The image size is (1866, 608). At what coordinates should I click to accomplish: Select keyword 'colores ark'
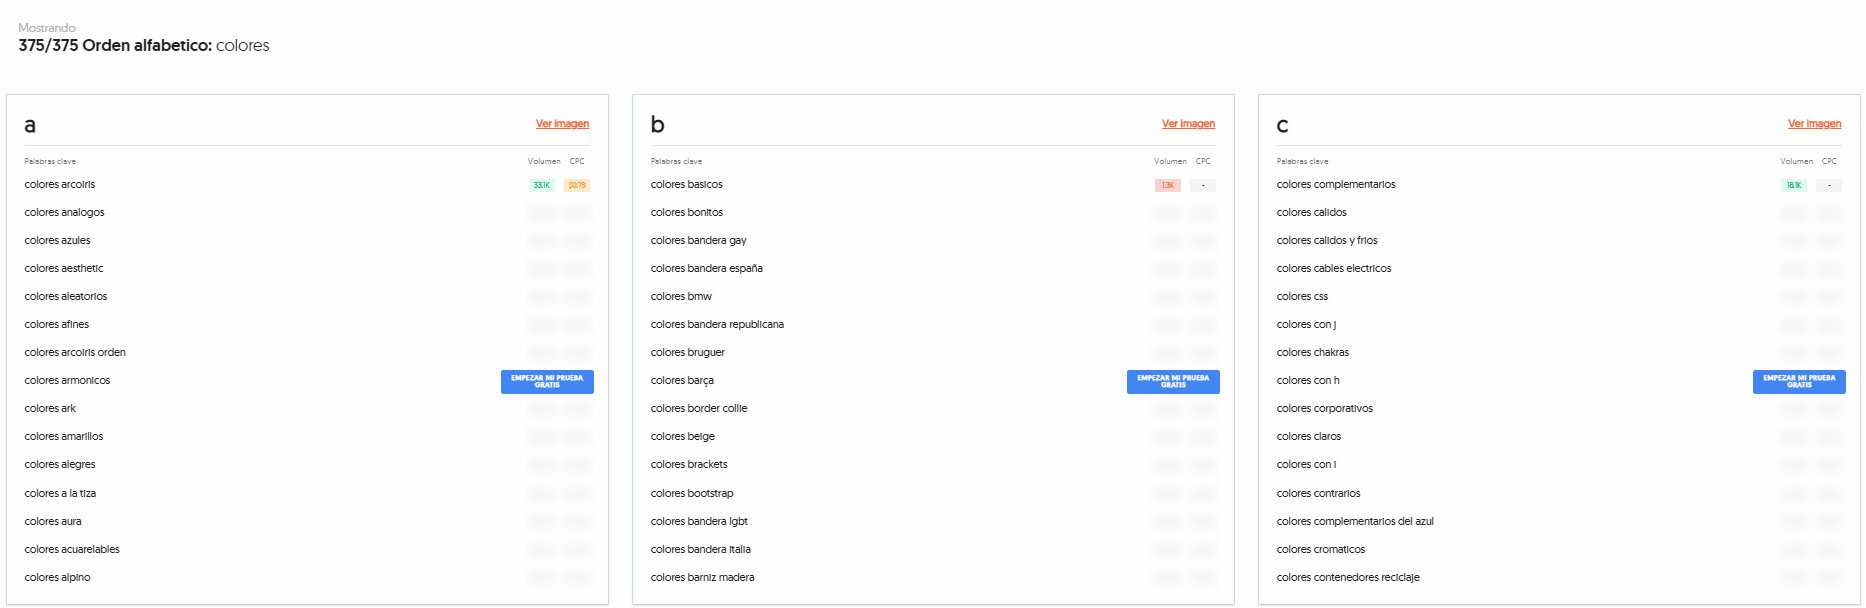50,409
